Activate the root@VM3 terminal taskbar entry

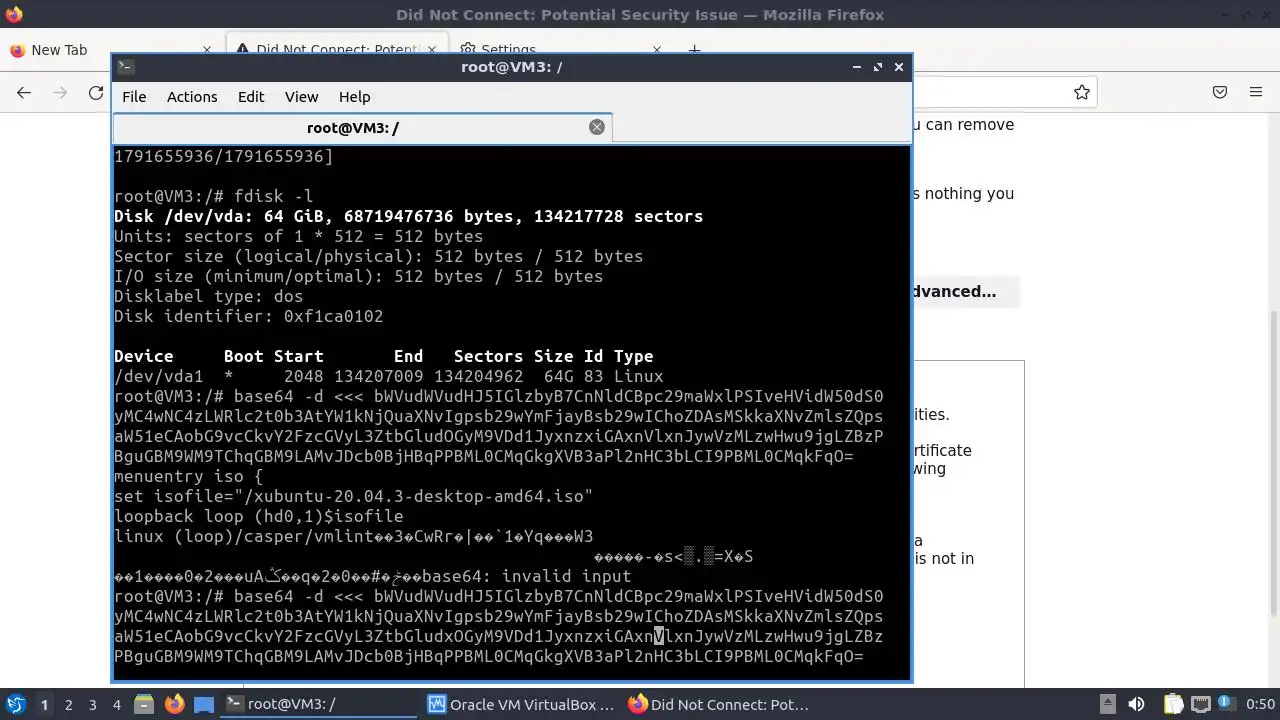(320, 704)
